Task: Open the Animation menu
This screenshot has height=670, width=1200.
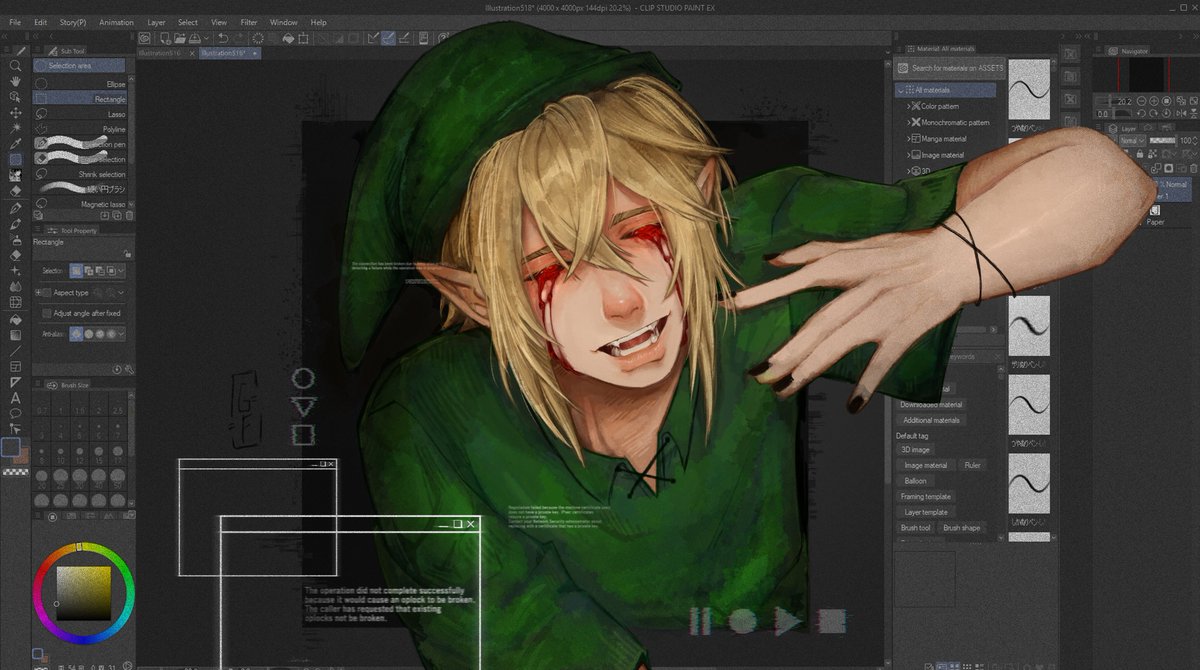Action: point(116,22)
